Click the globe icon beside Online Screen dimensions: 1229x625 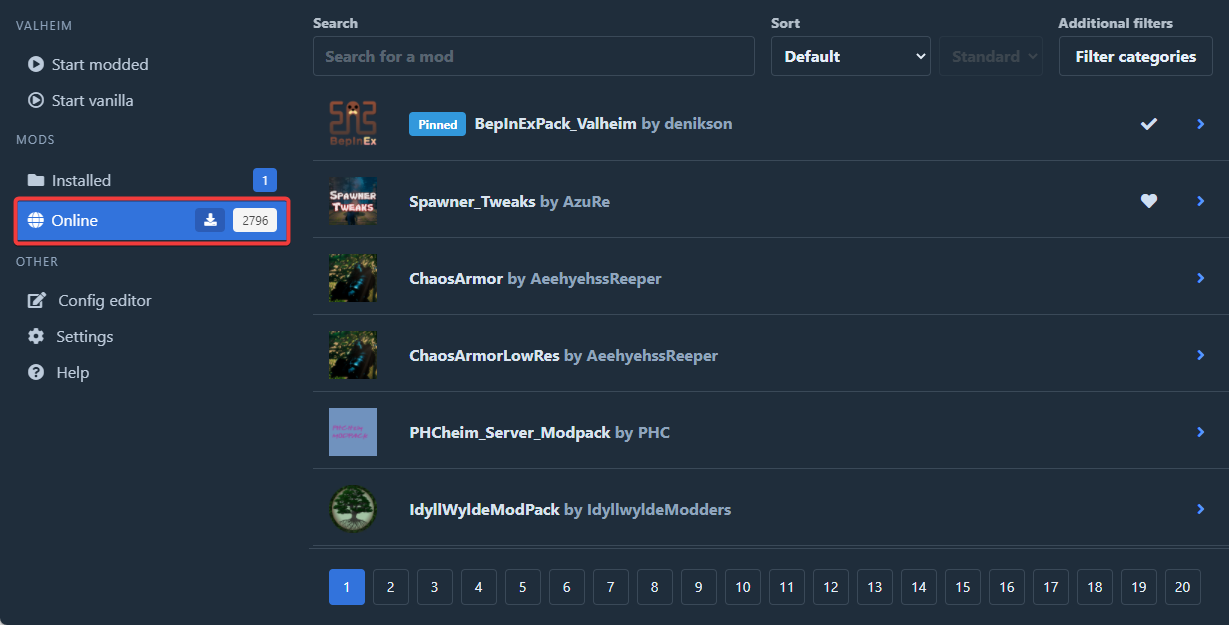pyautogui.click(x=36, y=220)
